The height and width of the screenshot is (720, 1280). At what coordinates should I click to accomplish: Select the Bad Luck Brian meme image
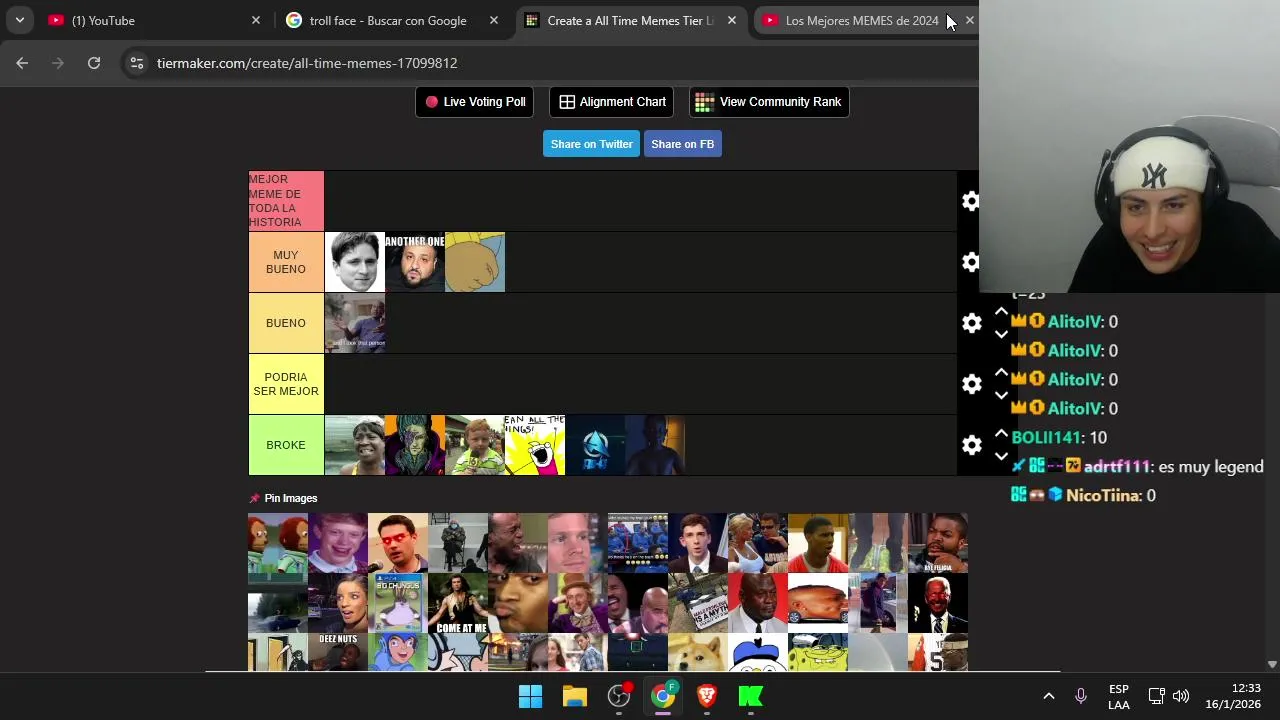coord(338,543)
